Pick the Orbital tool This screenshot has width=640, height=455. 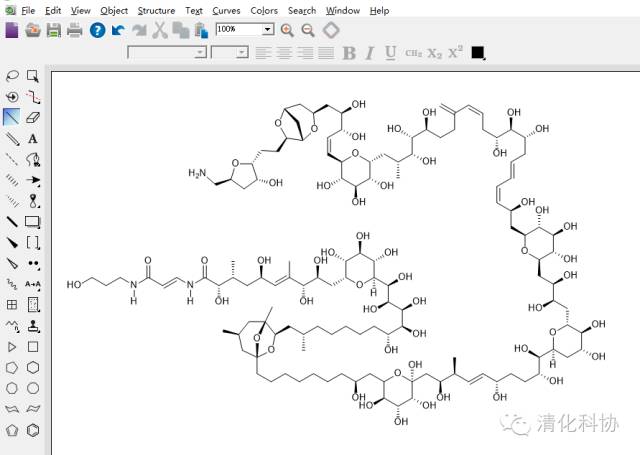[x=33, y=201]
